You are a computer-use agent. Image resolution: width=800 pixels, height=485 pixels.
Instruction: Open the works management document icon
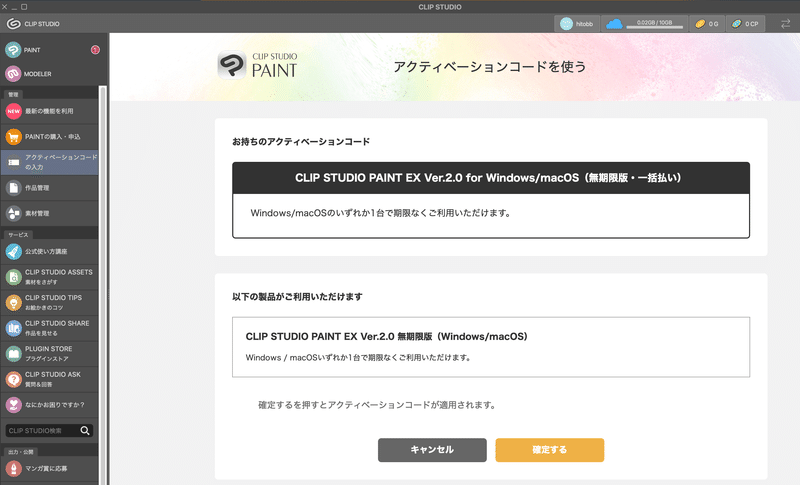pyautogui.click(x=13, y=188)
